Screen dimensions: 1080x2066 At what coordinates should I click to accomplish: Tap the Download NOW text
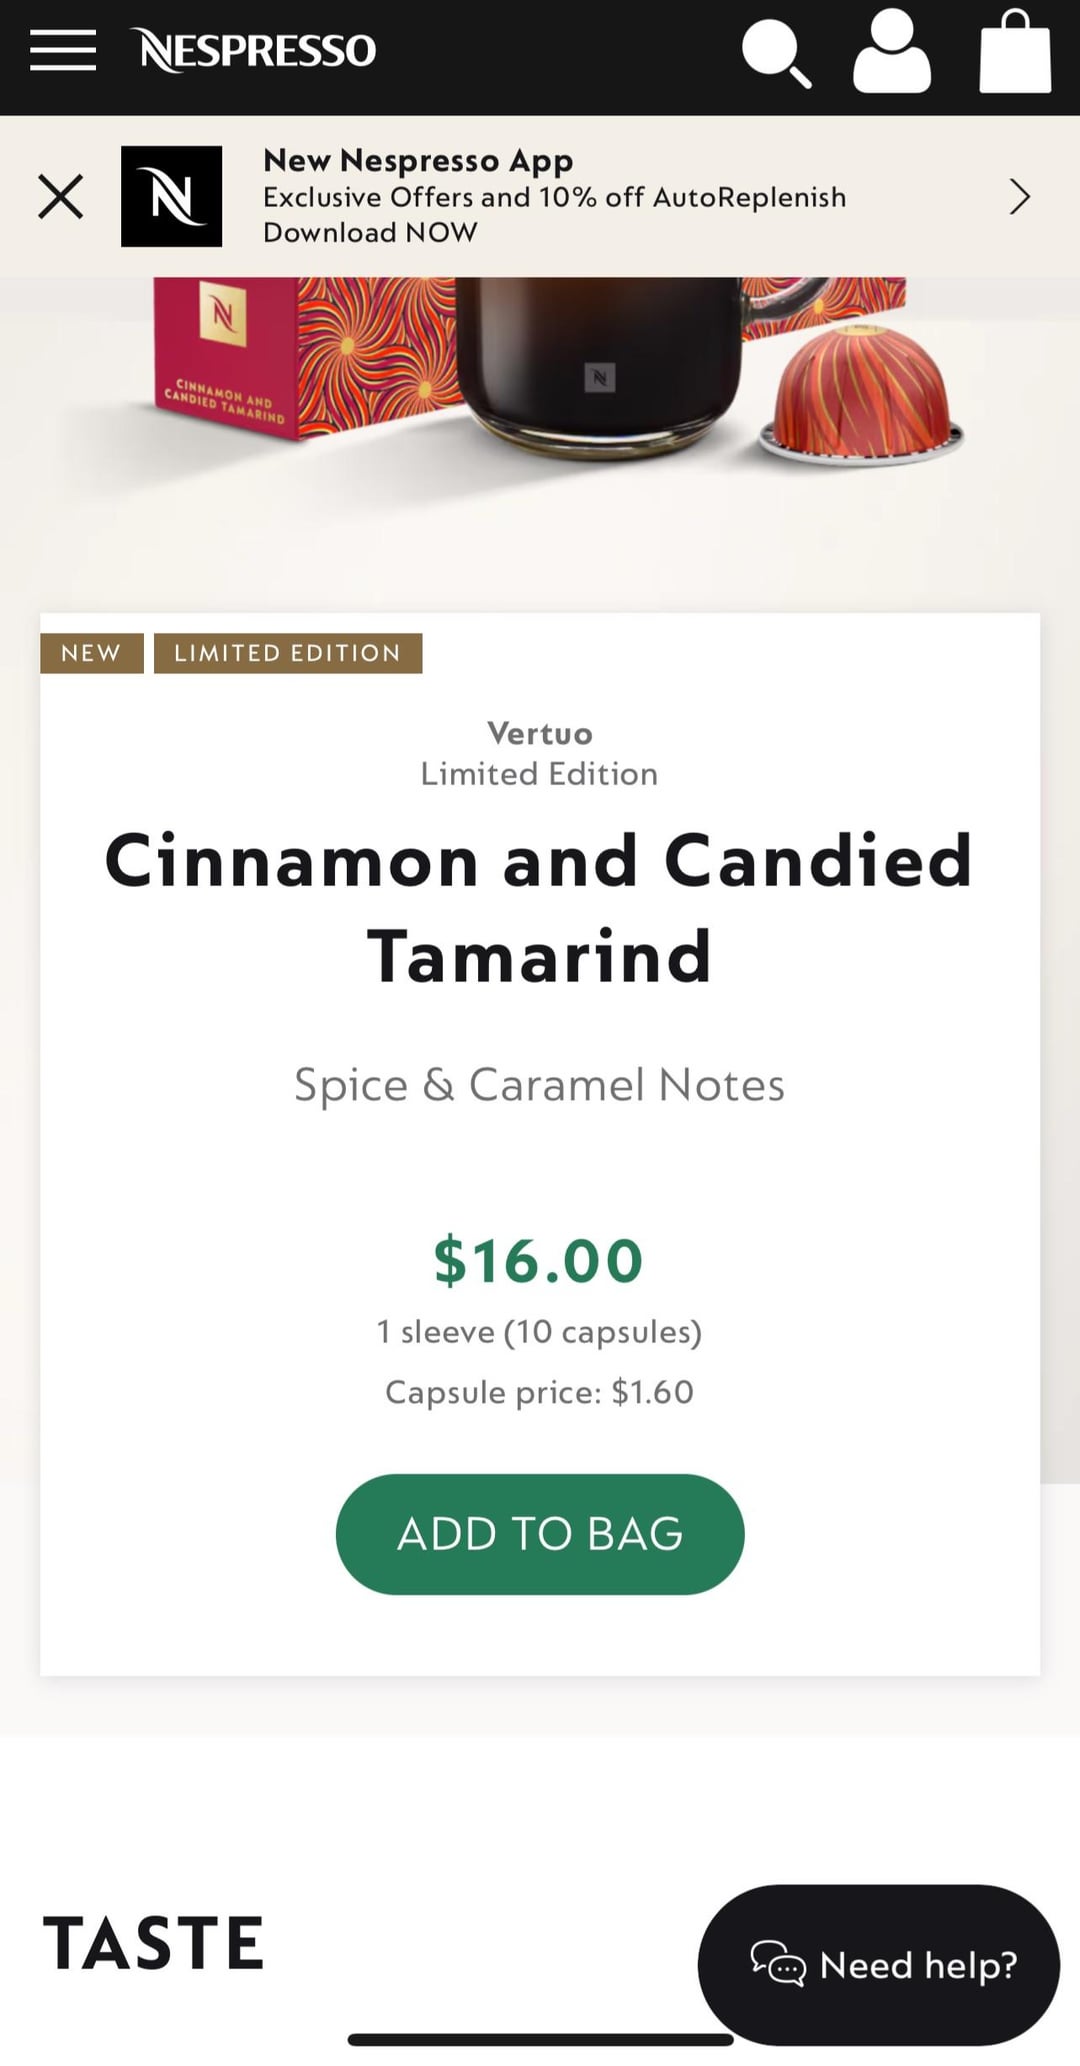coord(370,232)
